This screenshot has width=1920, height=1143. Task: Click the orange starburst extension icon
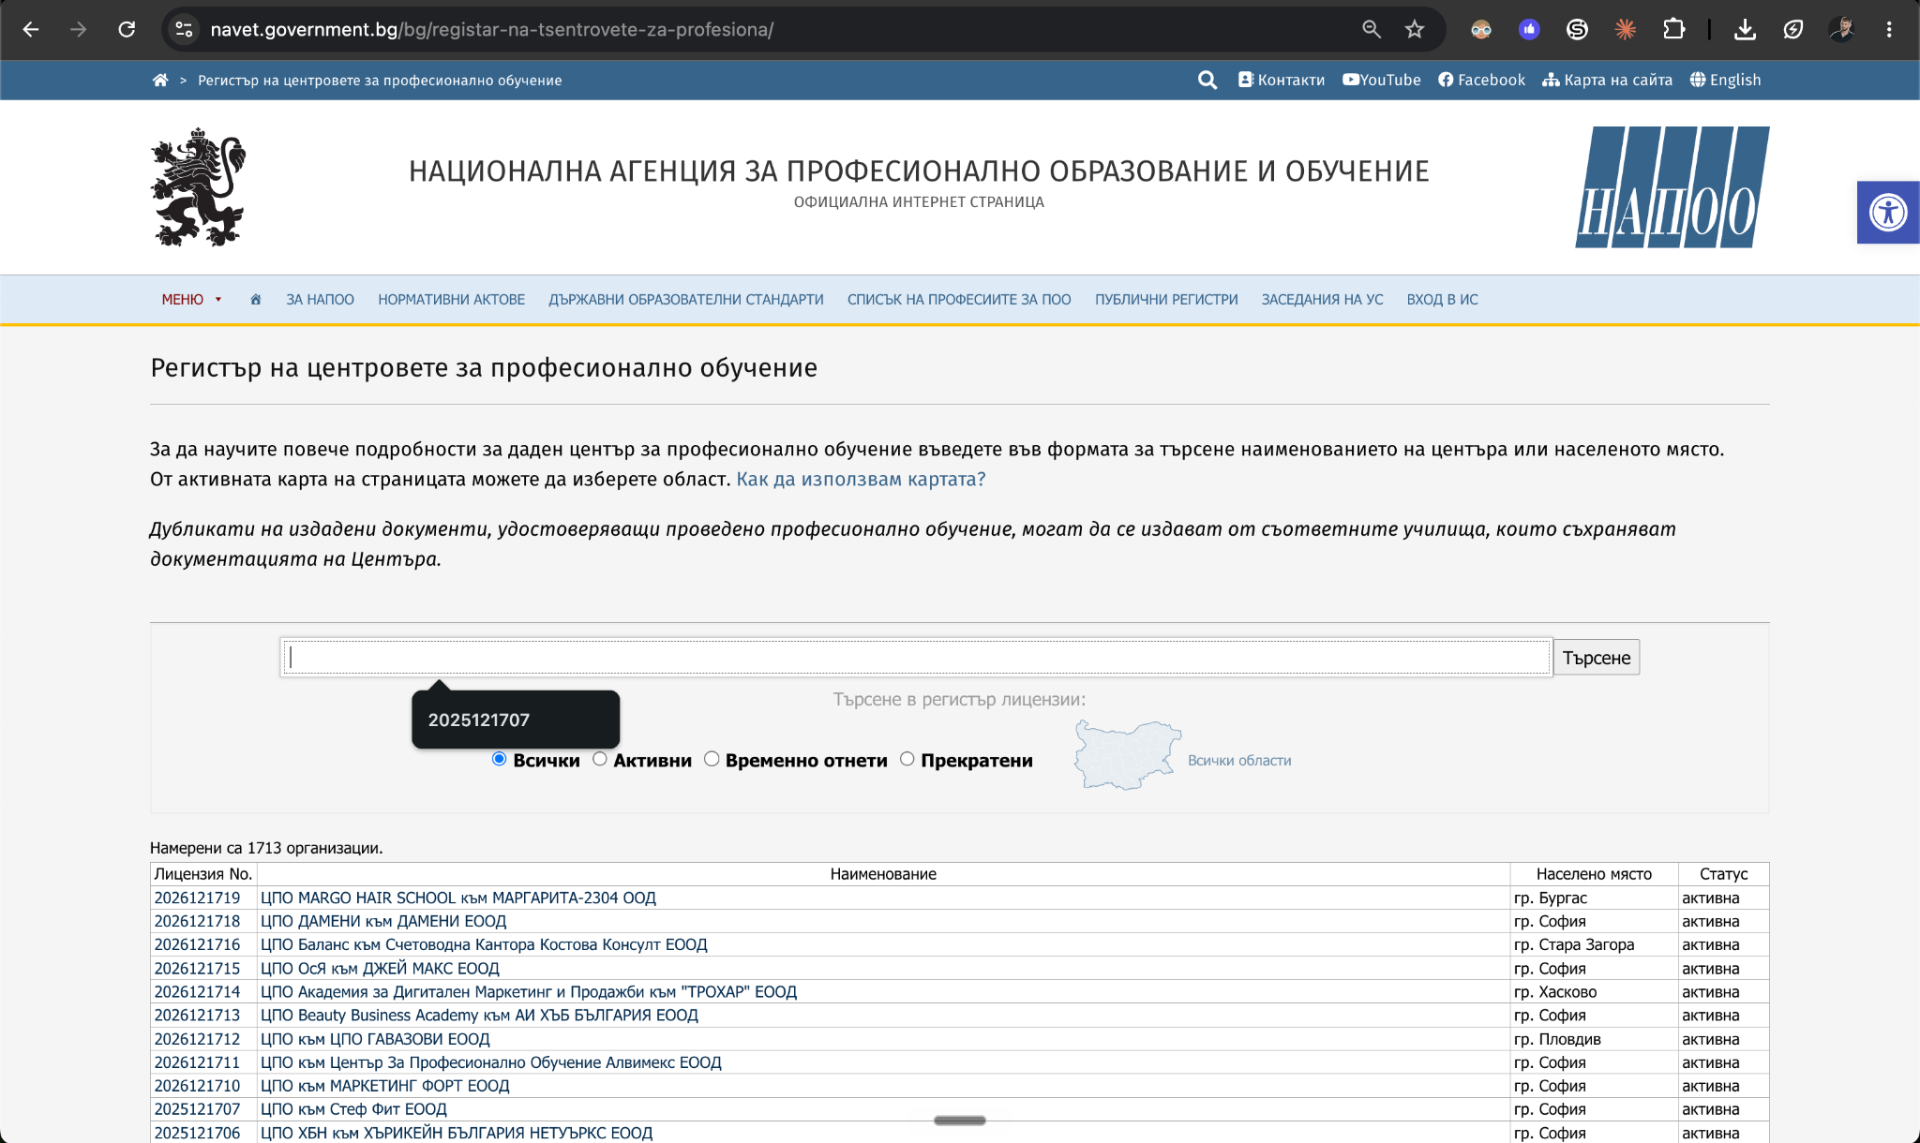click(x=1625, y=29)
